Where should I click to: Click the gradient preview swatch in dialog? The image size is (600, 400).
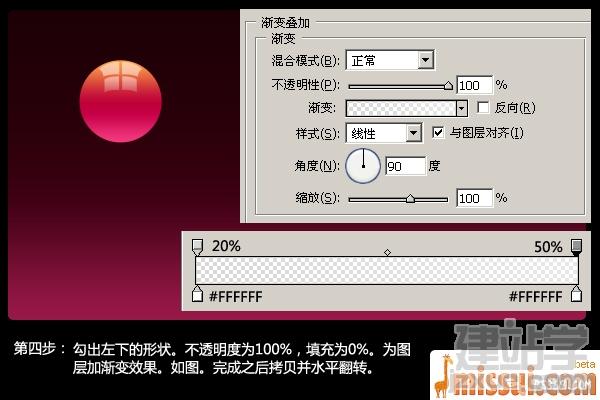point(401,108)
